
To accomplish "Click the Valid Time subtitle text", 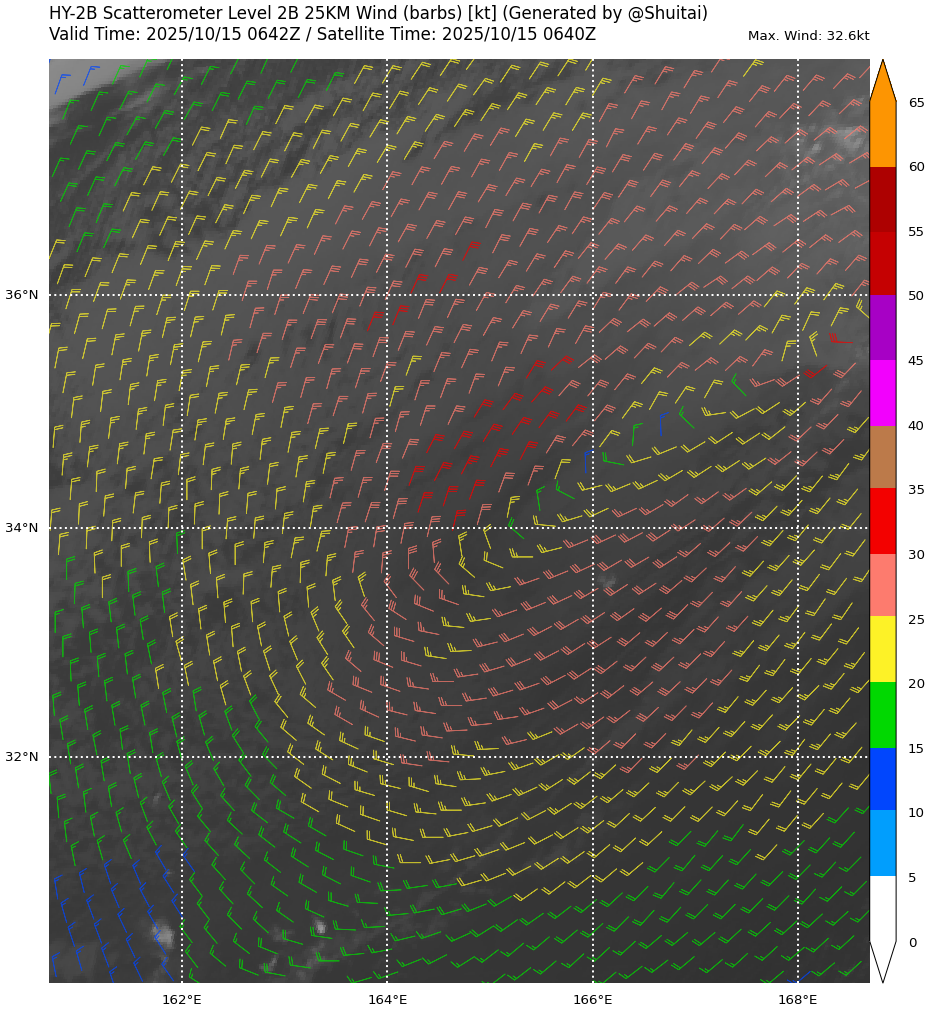I will pos(322,34).
